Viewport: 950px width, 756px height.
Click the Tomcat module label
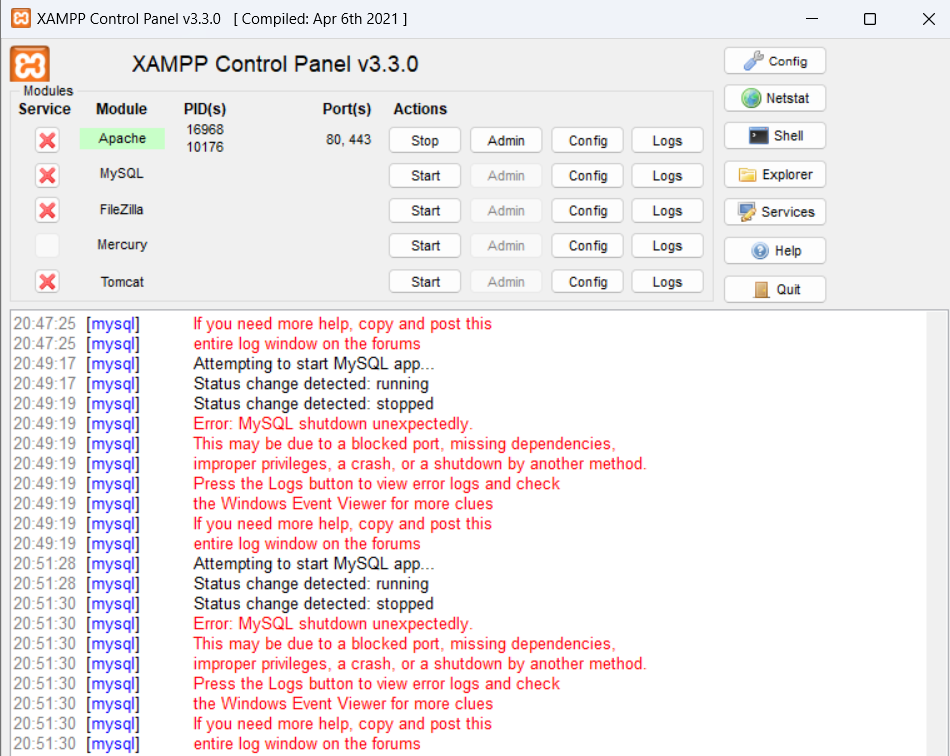[122, 282]
